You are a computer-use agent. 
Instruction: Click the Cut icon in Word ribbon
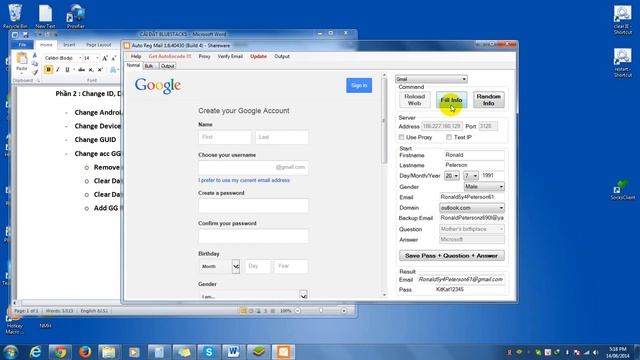pyautogui.click(x=35, y=55)
